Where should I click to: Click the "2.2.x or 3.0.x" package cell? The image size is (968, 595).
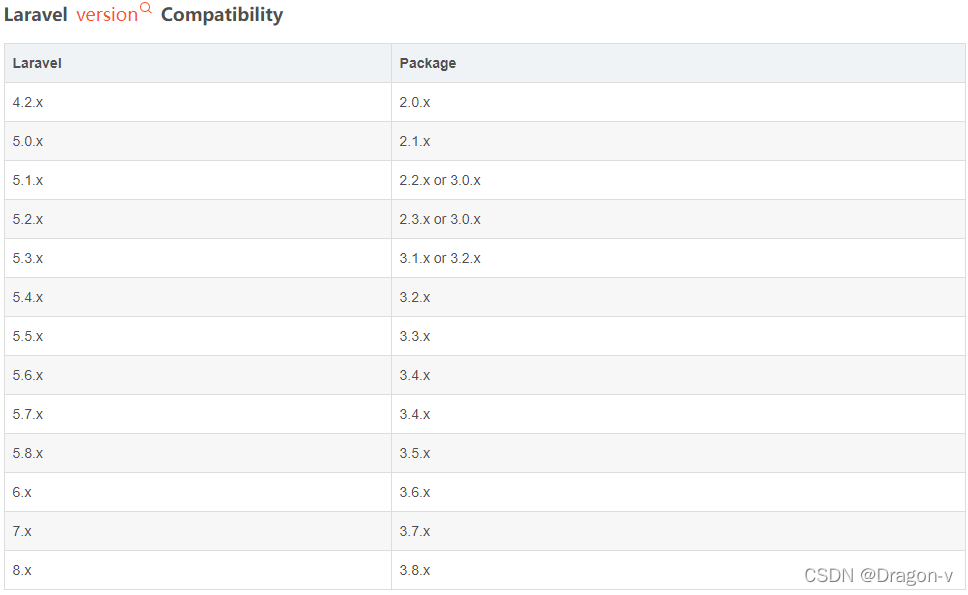tap(440, 180)
